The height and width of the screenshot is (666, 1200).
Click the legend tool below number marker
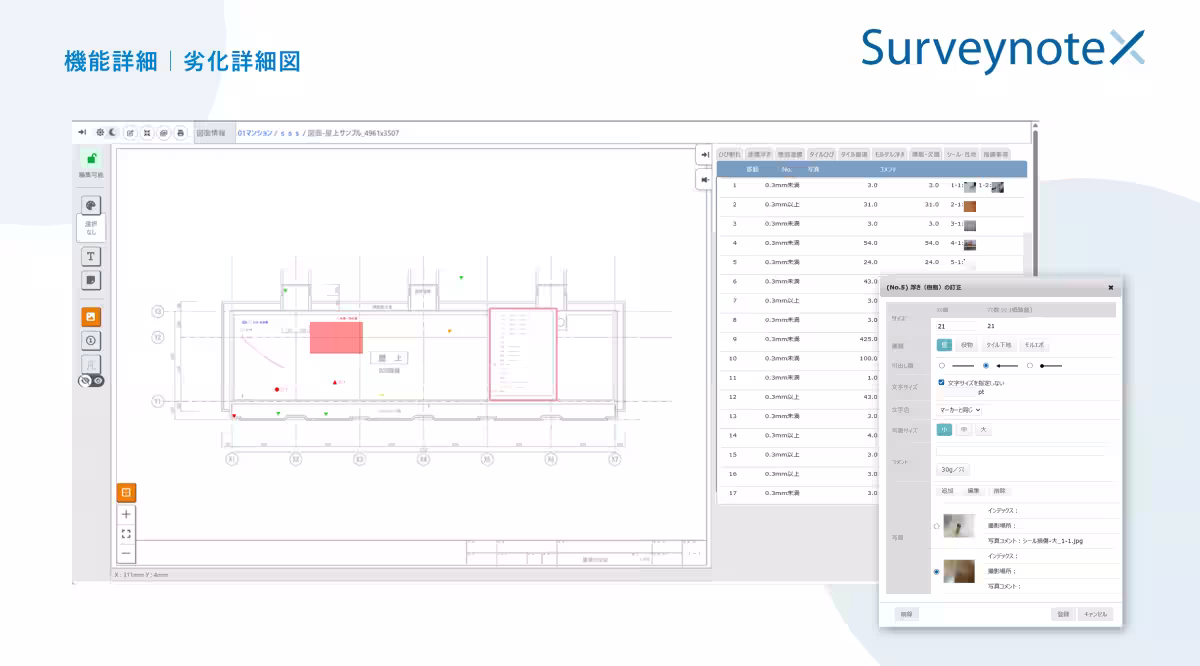tap(91, 364)
